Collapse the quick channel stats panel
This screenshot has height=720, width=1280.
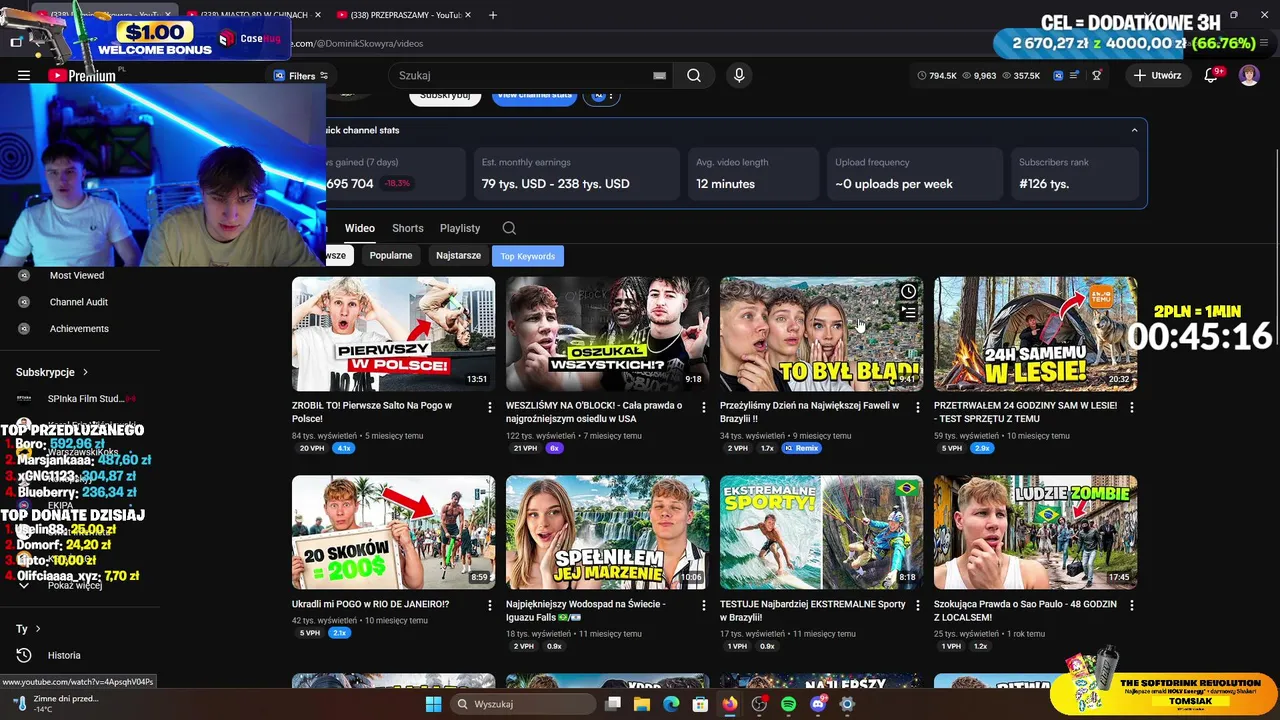pyautogui.click(x=1134, y=130)
